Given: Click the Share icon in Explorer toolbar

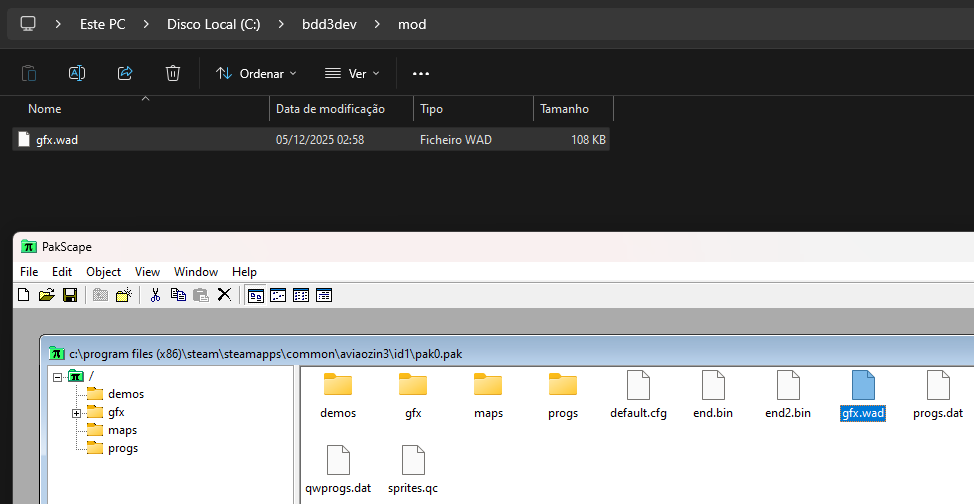Looking at the screenshot, I should pyautogui.click(x=125, y=73).
